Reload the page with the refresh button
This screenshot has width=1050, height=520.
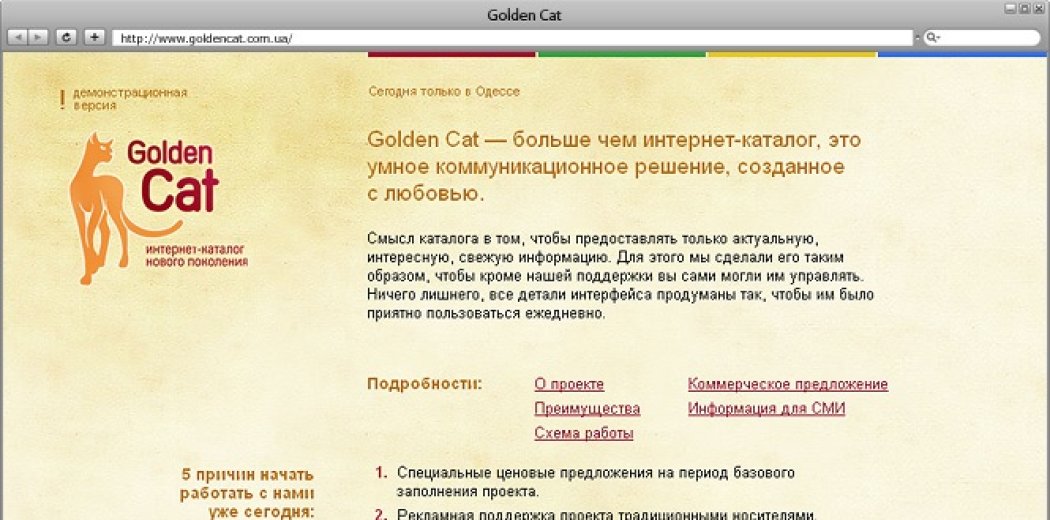[66, 37]
